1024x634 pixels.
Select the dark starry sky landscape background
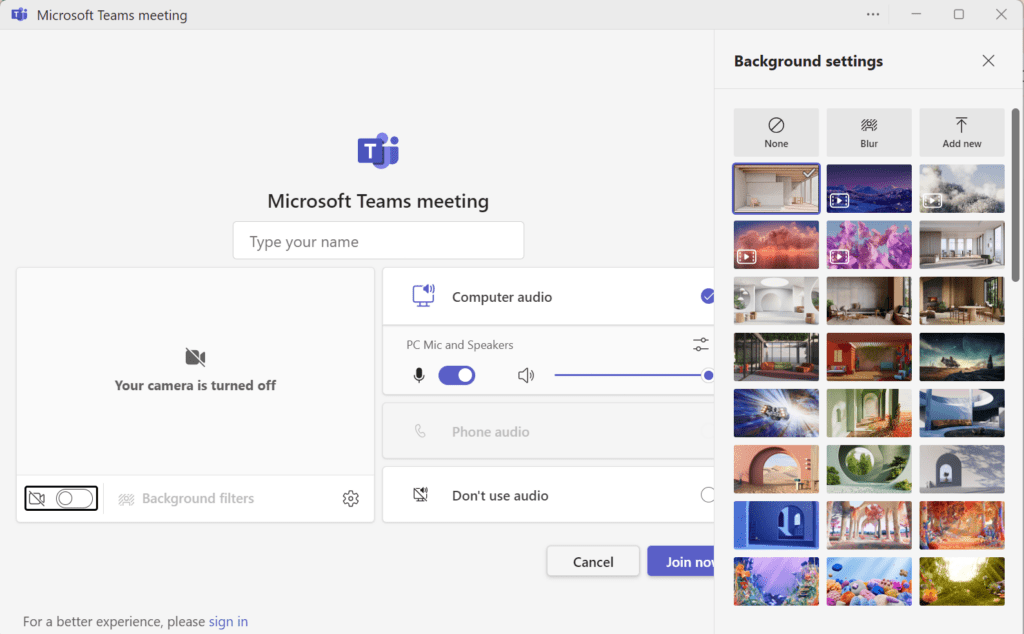[x=961, y=357]
